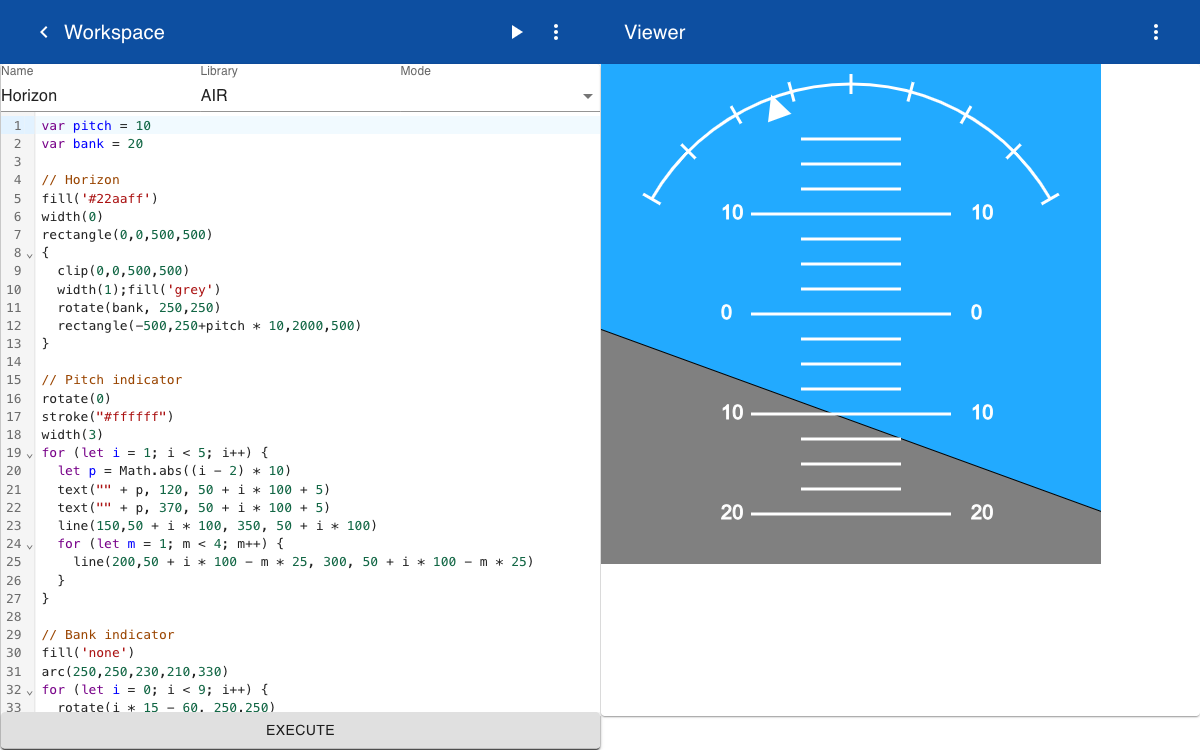Collapse the code block at line 8
Viewport: 1200px width, 750px height.
(x=29, y=254)
